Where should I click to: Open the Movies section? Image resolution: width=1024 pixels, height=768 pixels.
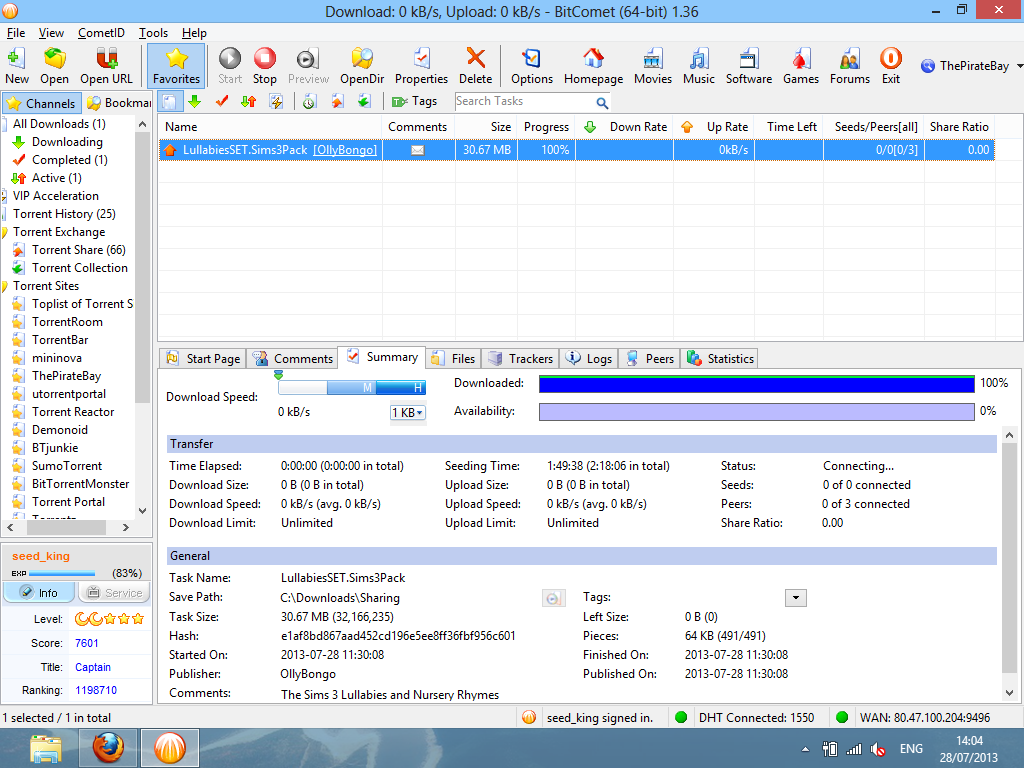pos(652,65)
